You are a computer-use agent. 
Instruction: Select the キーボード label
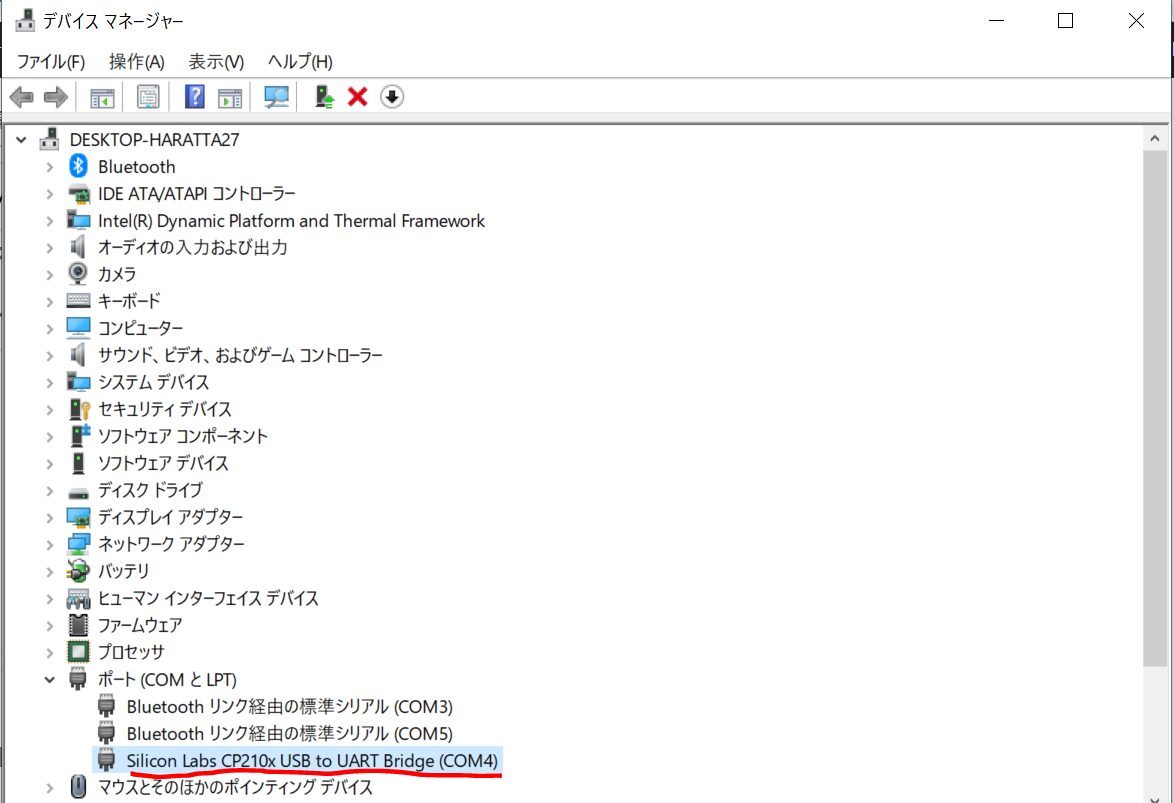click(129, 301)
